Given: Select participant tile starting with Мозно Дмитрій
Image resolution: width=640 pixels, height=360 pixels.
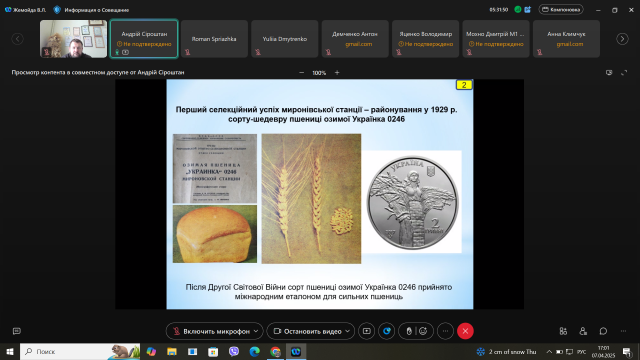Looking at the screenshot, I should 496,39.
